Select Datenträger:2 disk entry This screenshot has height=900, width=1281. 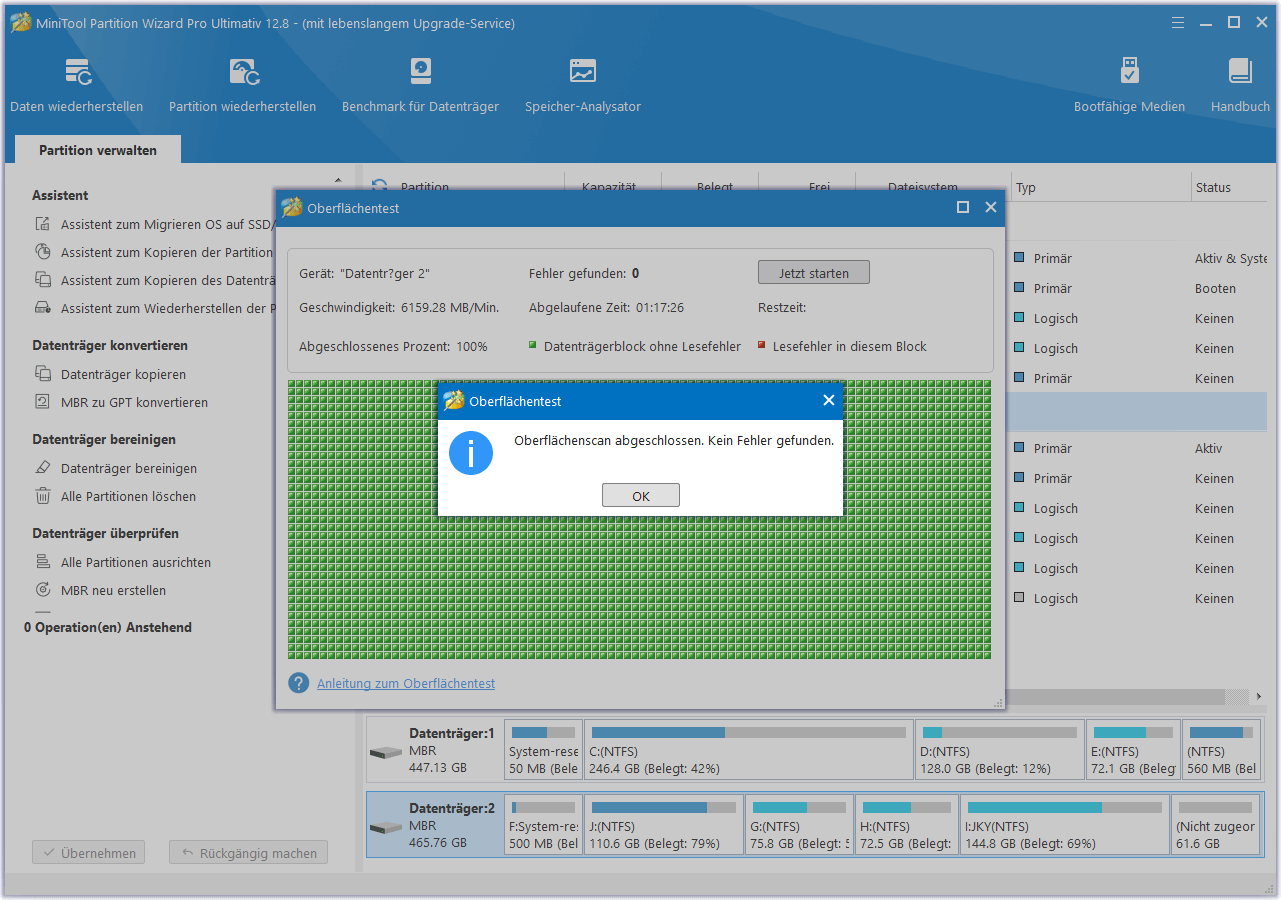(x=434, y=825)
